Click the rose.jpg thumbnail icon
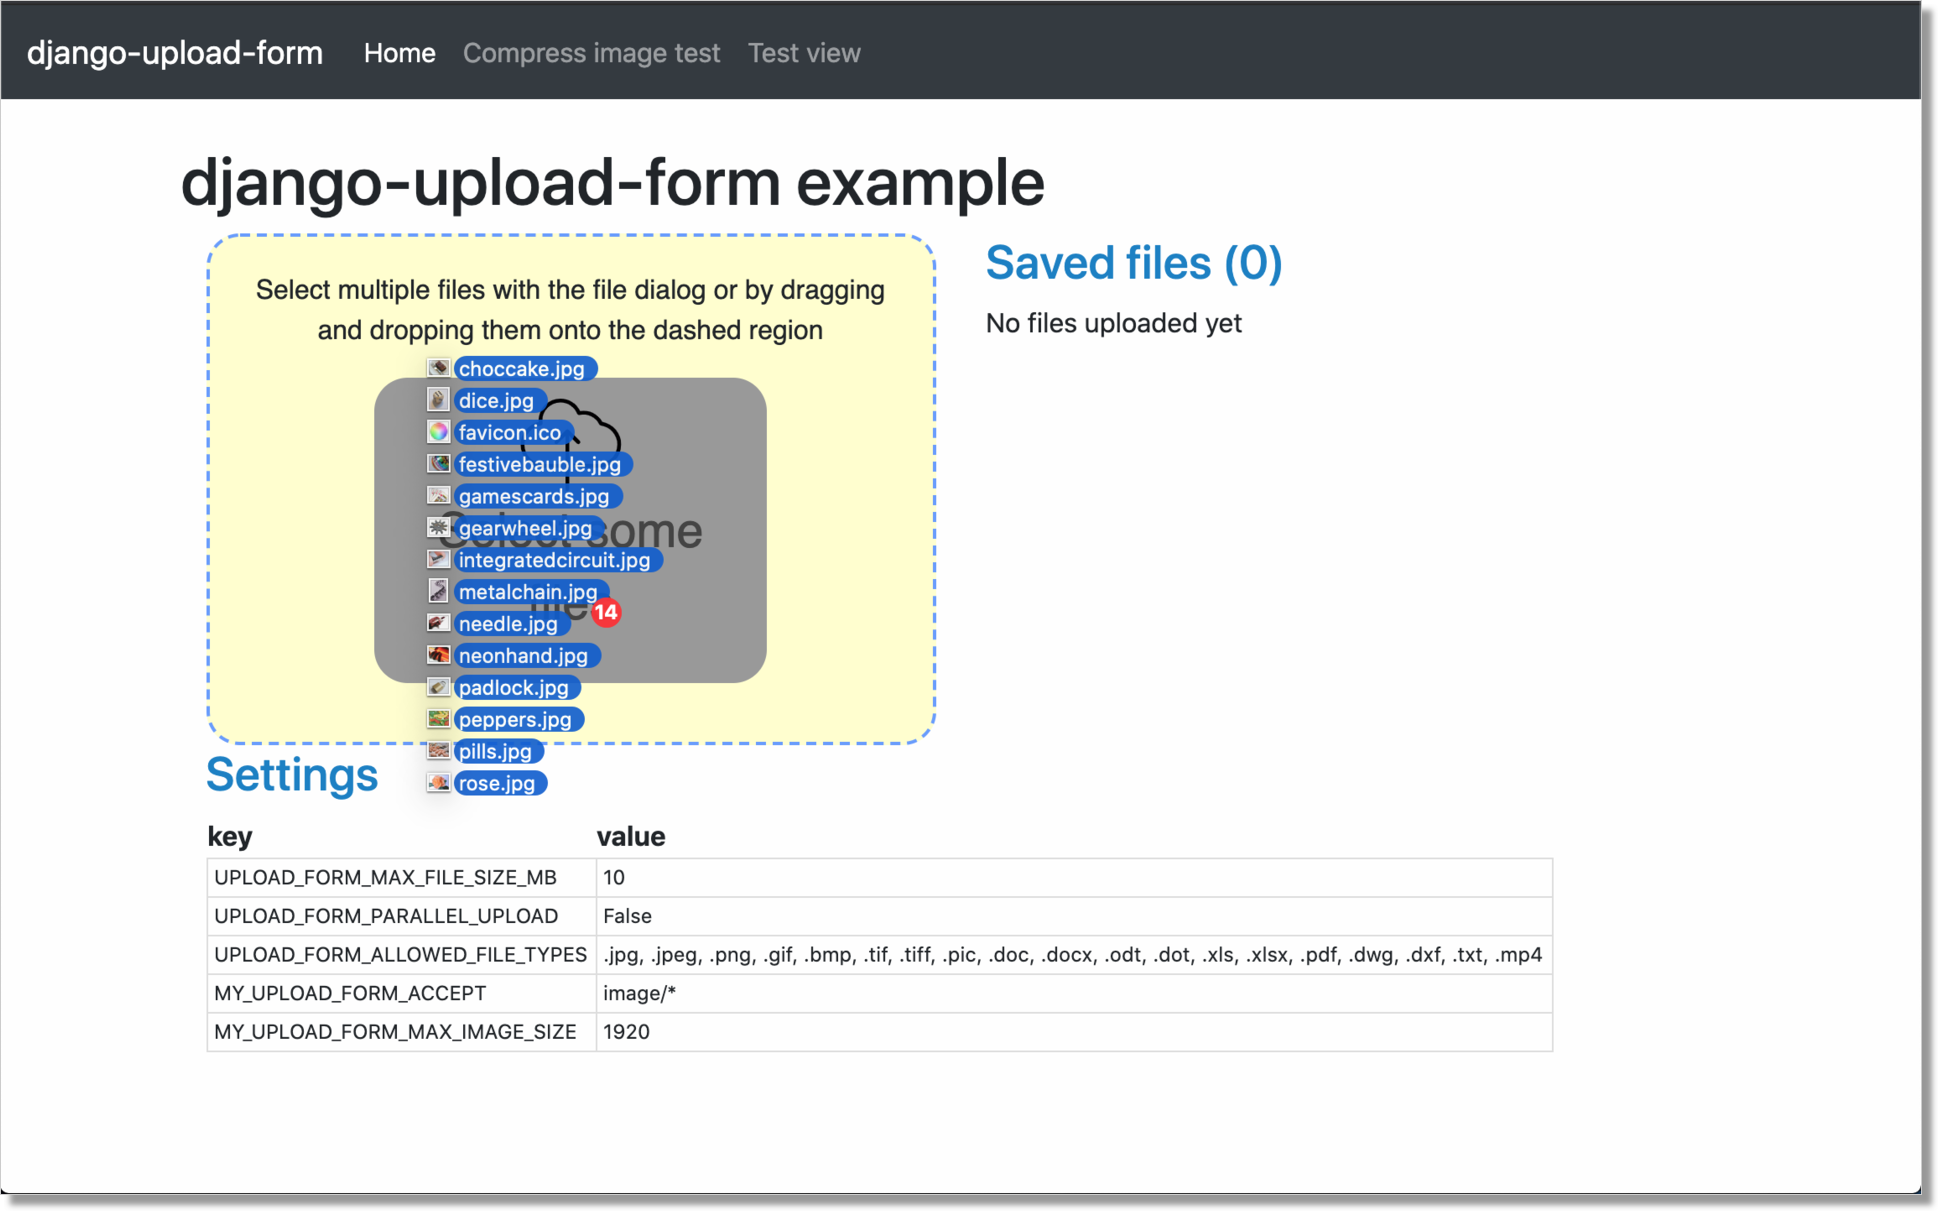The width and height of the screenshot is (1938, 1211). pos(438,783)
